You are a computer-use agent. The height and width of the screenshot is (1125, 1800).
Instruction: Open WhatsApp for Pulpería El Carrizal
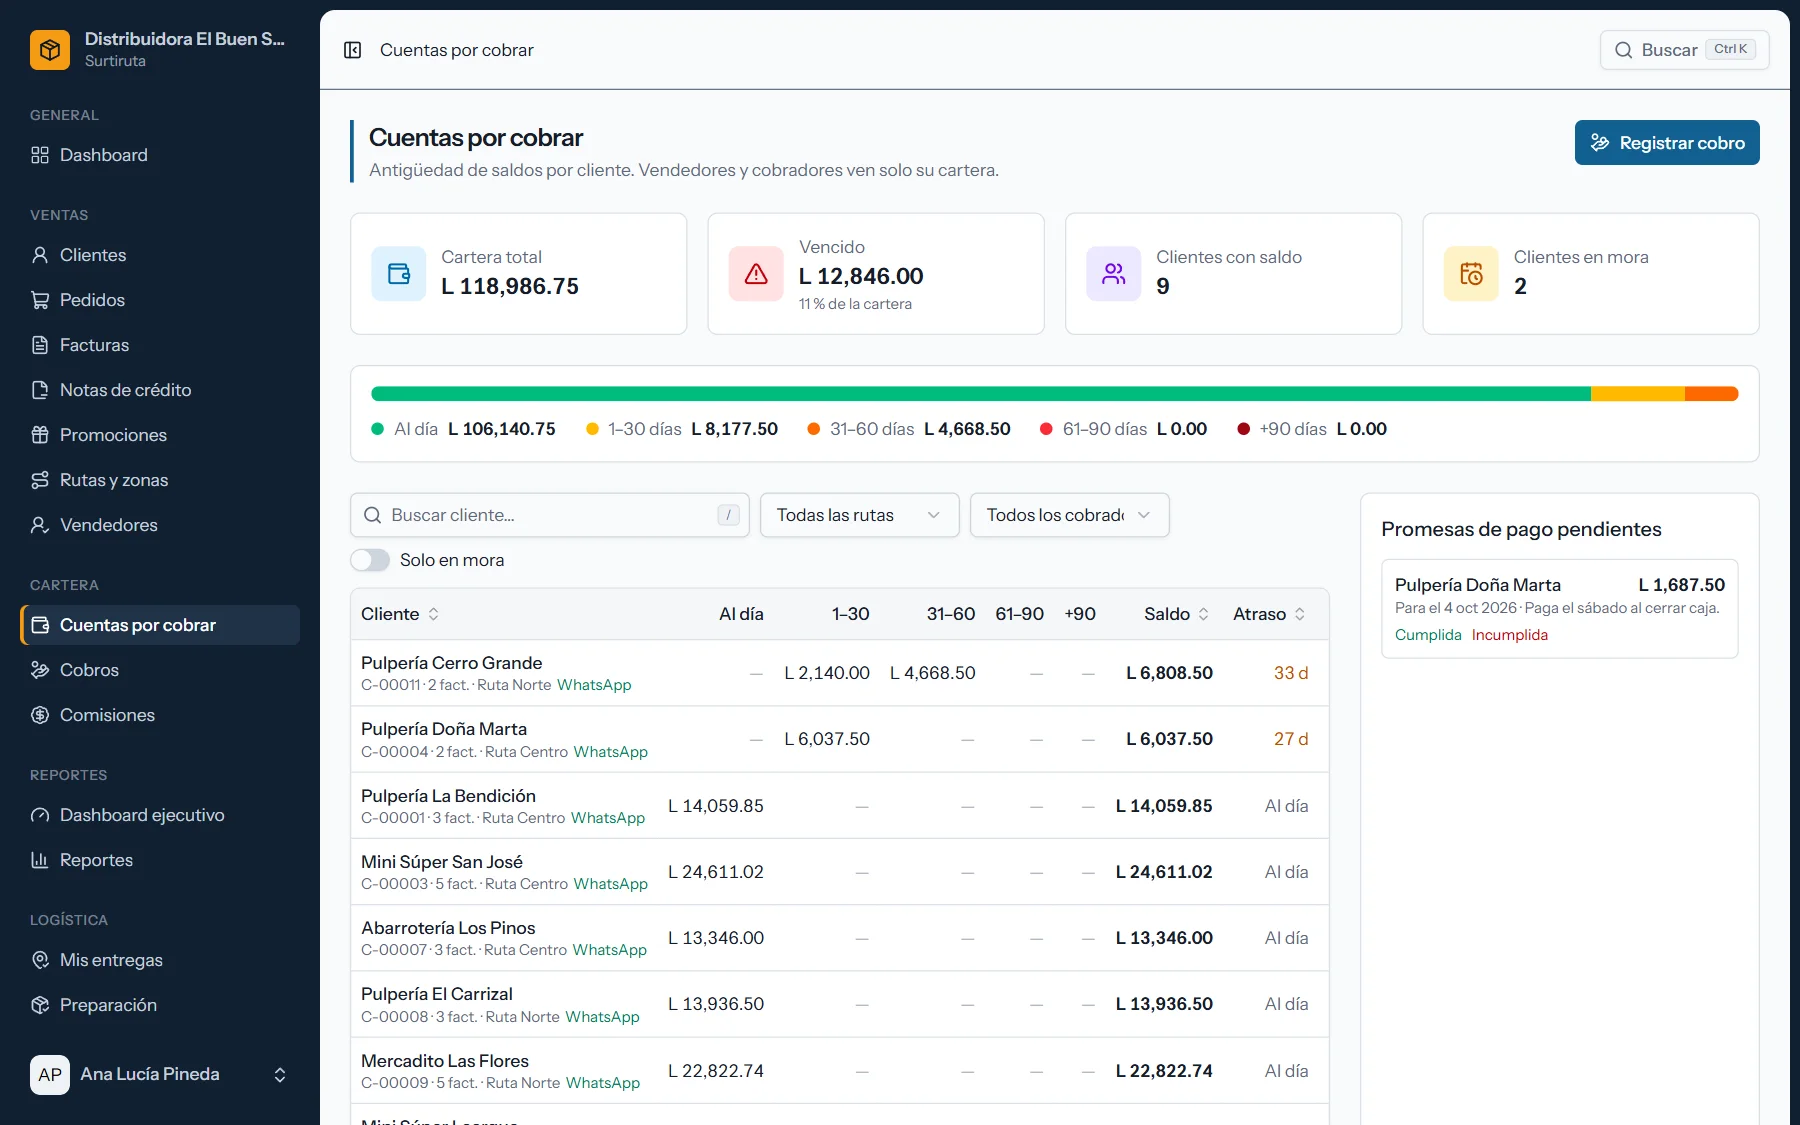click(x=602, y=1017)
